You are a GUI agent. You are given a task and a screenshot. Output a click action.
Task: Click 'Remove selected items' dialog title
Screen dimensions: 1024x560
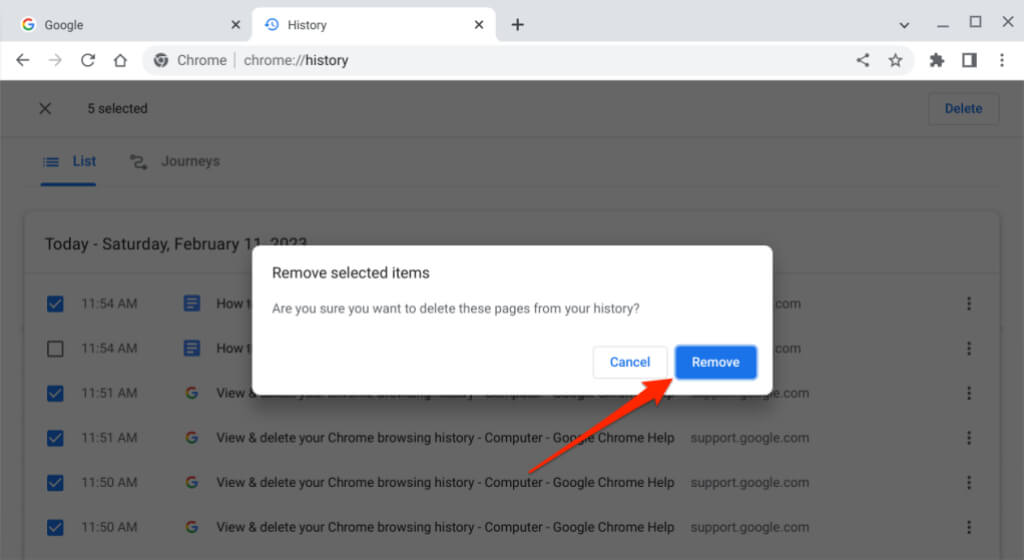point(351,273)
